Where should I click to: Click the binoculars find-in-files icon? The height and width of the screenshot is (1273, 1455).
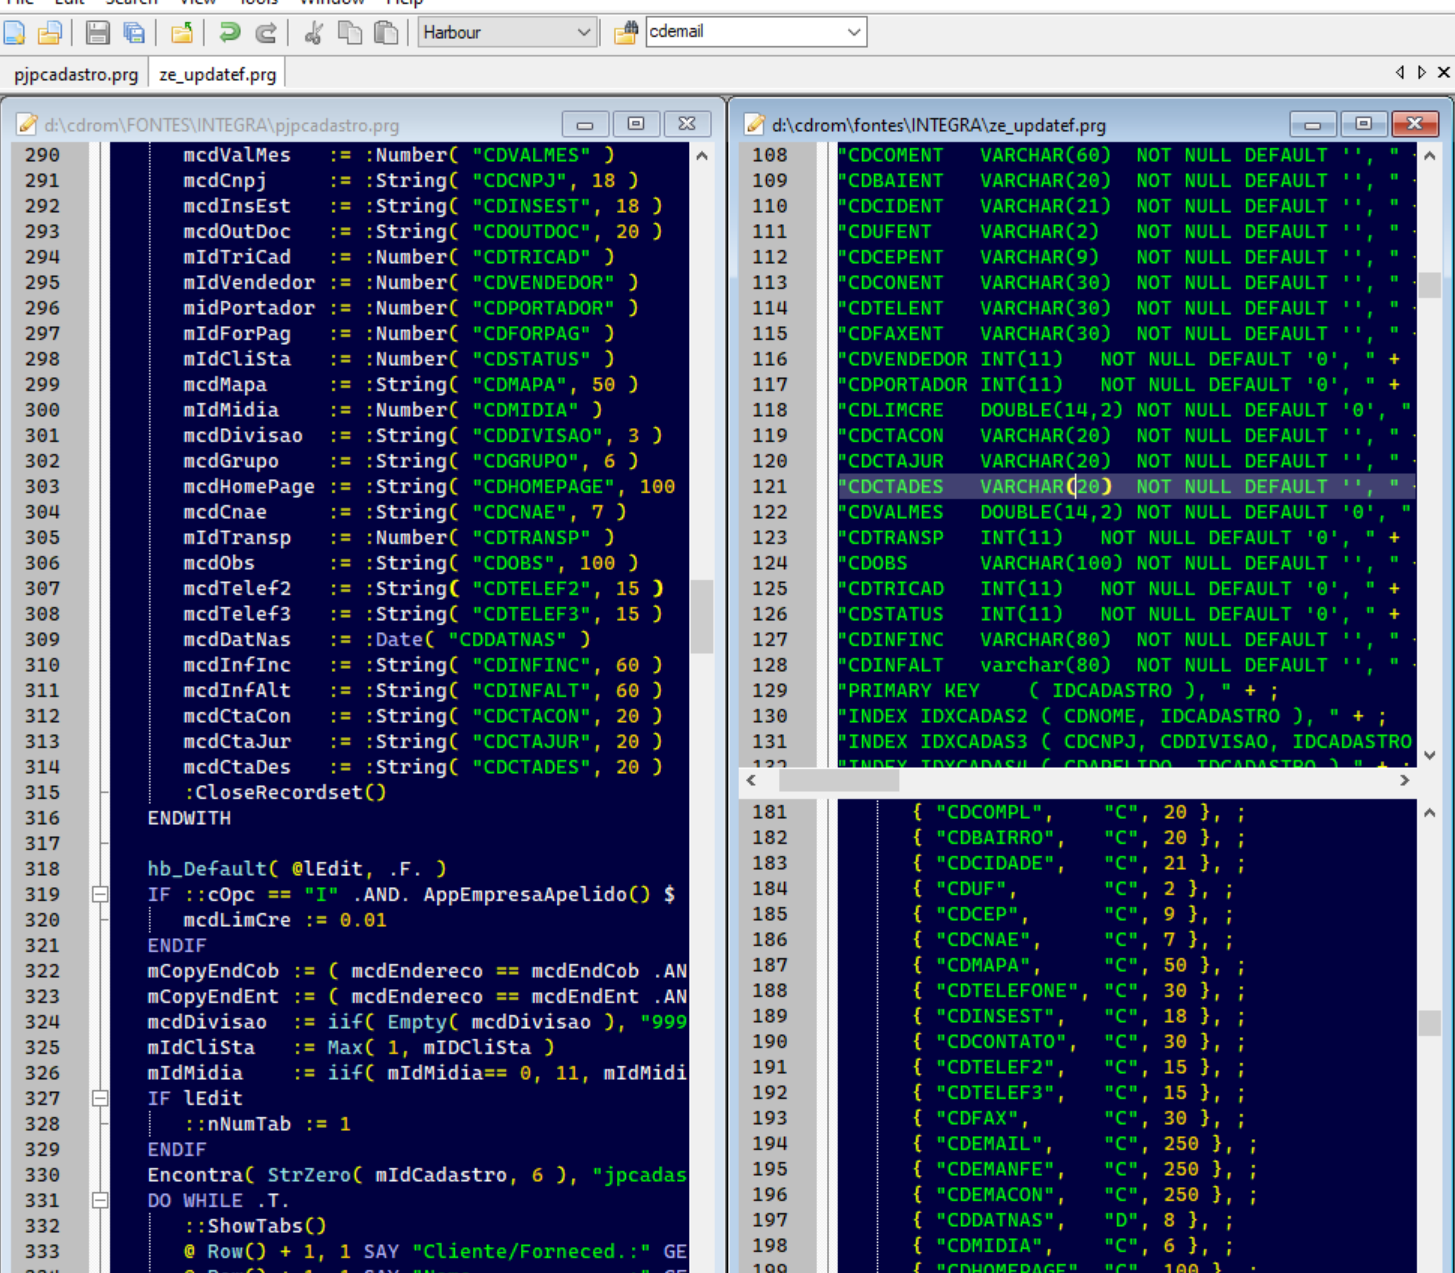click(x=626, y=33)
